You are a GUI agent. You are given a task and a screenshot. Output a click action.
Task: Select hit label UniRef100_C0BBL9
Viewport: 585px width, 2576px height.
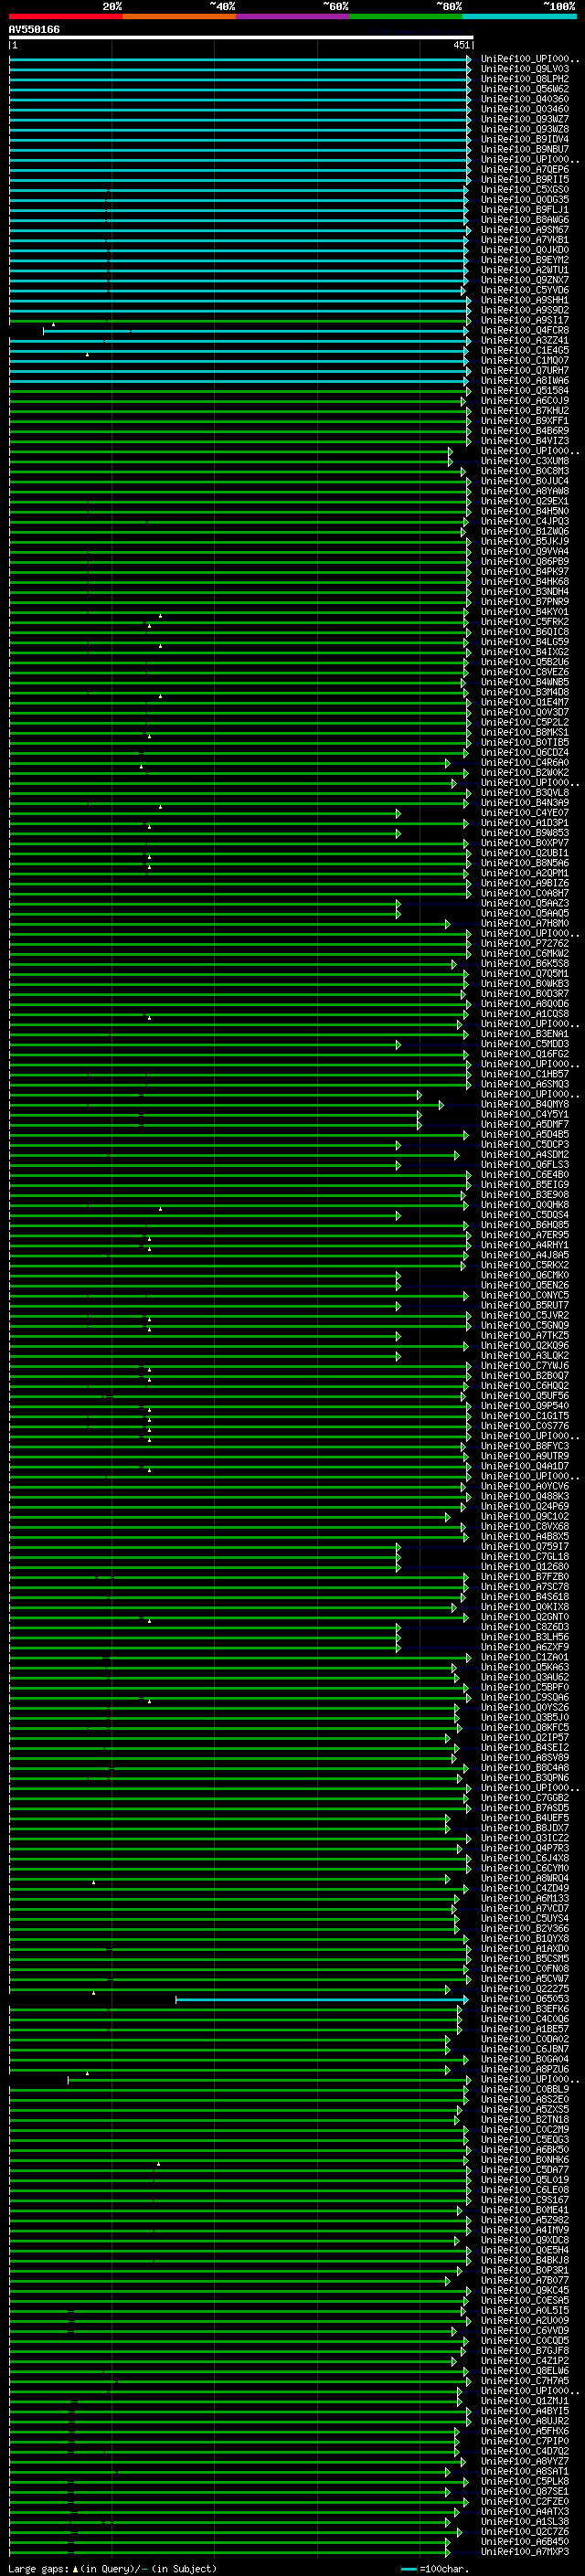coord(525,2089)
